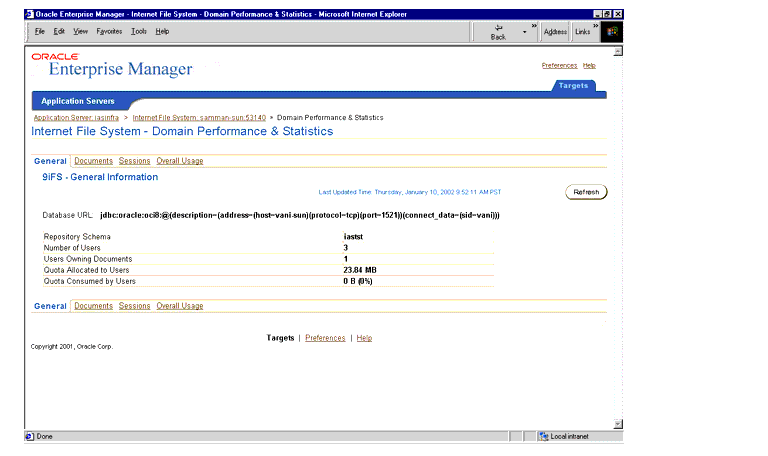The image size is (768, 456).
Task: Click the Copyright 2001, Oracle Corp. text
Action: [72, 347]
